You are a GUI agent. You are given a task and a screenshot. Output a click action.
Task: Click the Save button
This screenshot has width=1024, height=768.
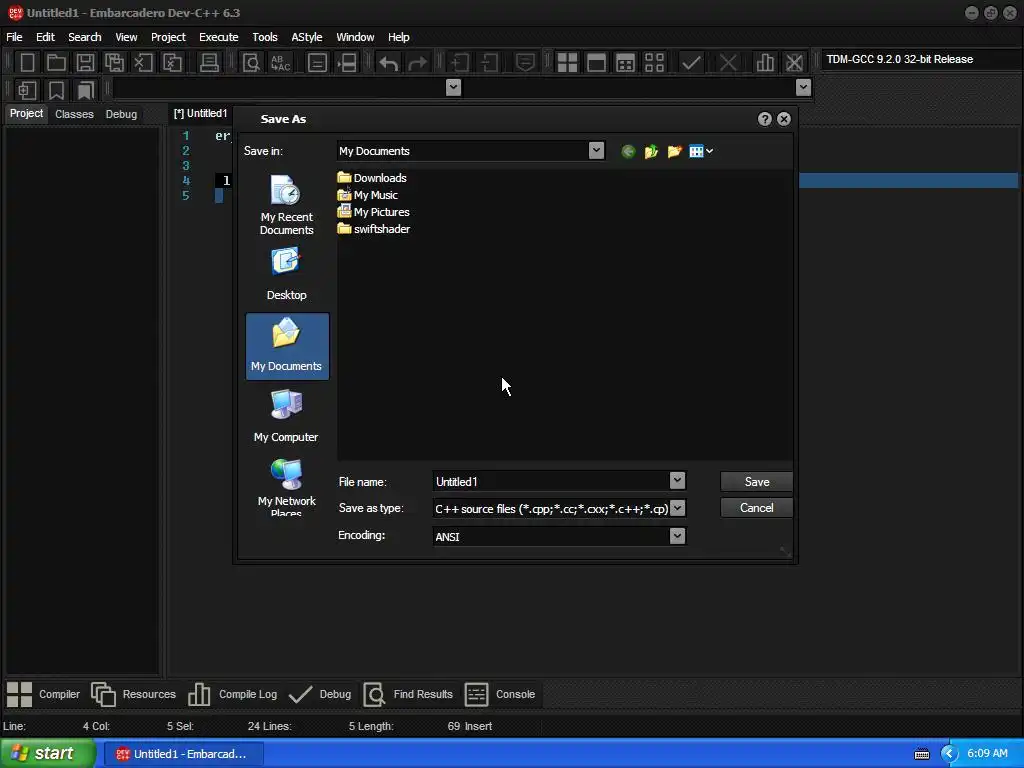(756, 482)
